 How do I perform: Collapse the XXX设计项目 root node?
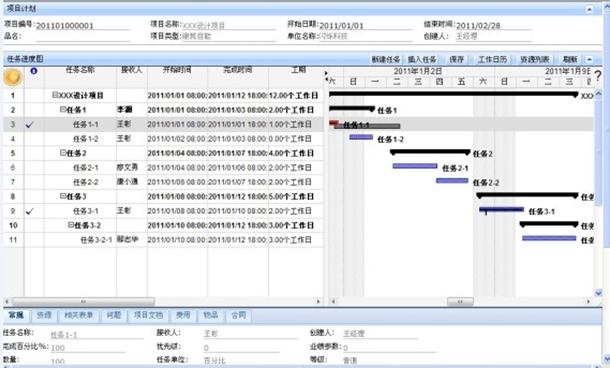pos(55,95)
